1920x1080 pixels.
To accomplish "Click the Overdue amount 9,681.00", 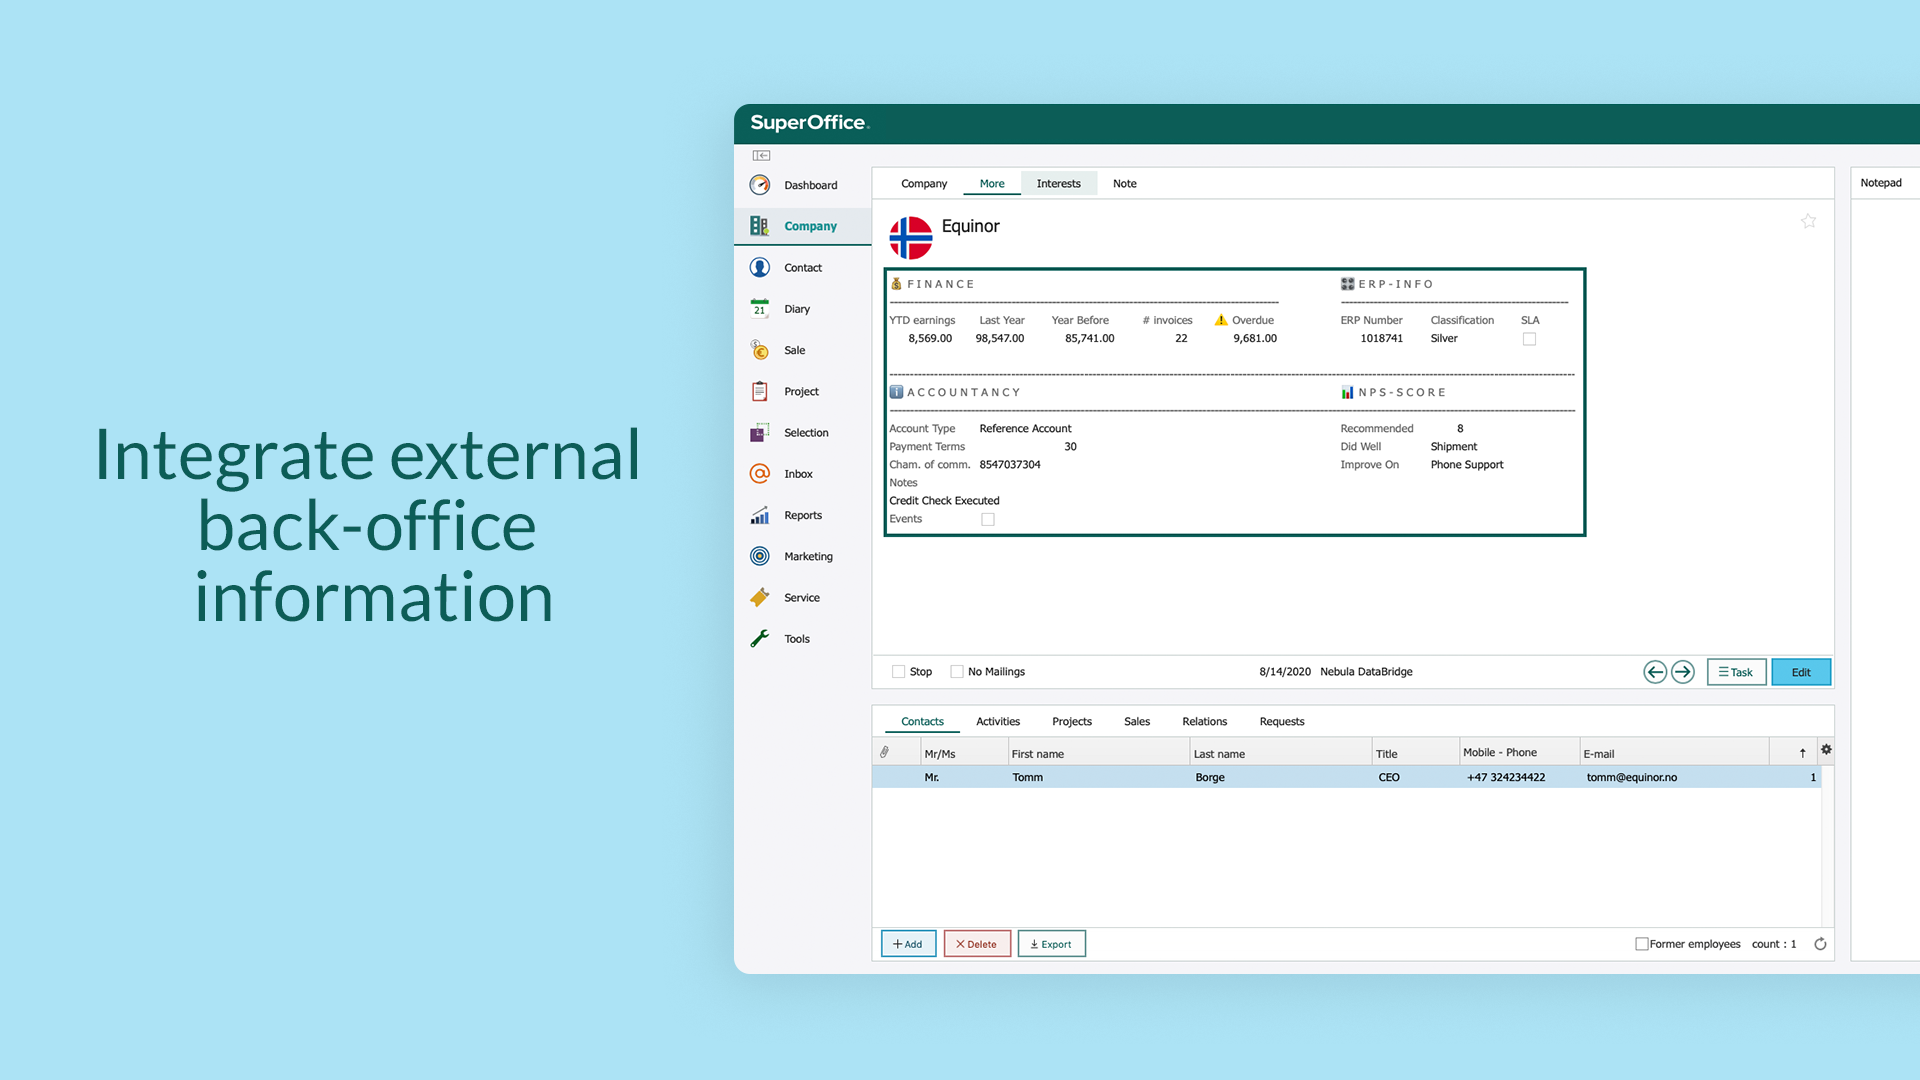I will (1255, 338).
